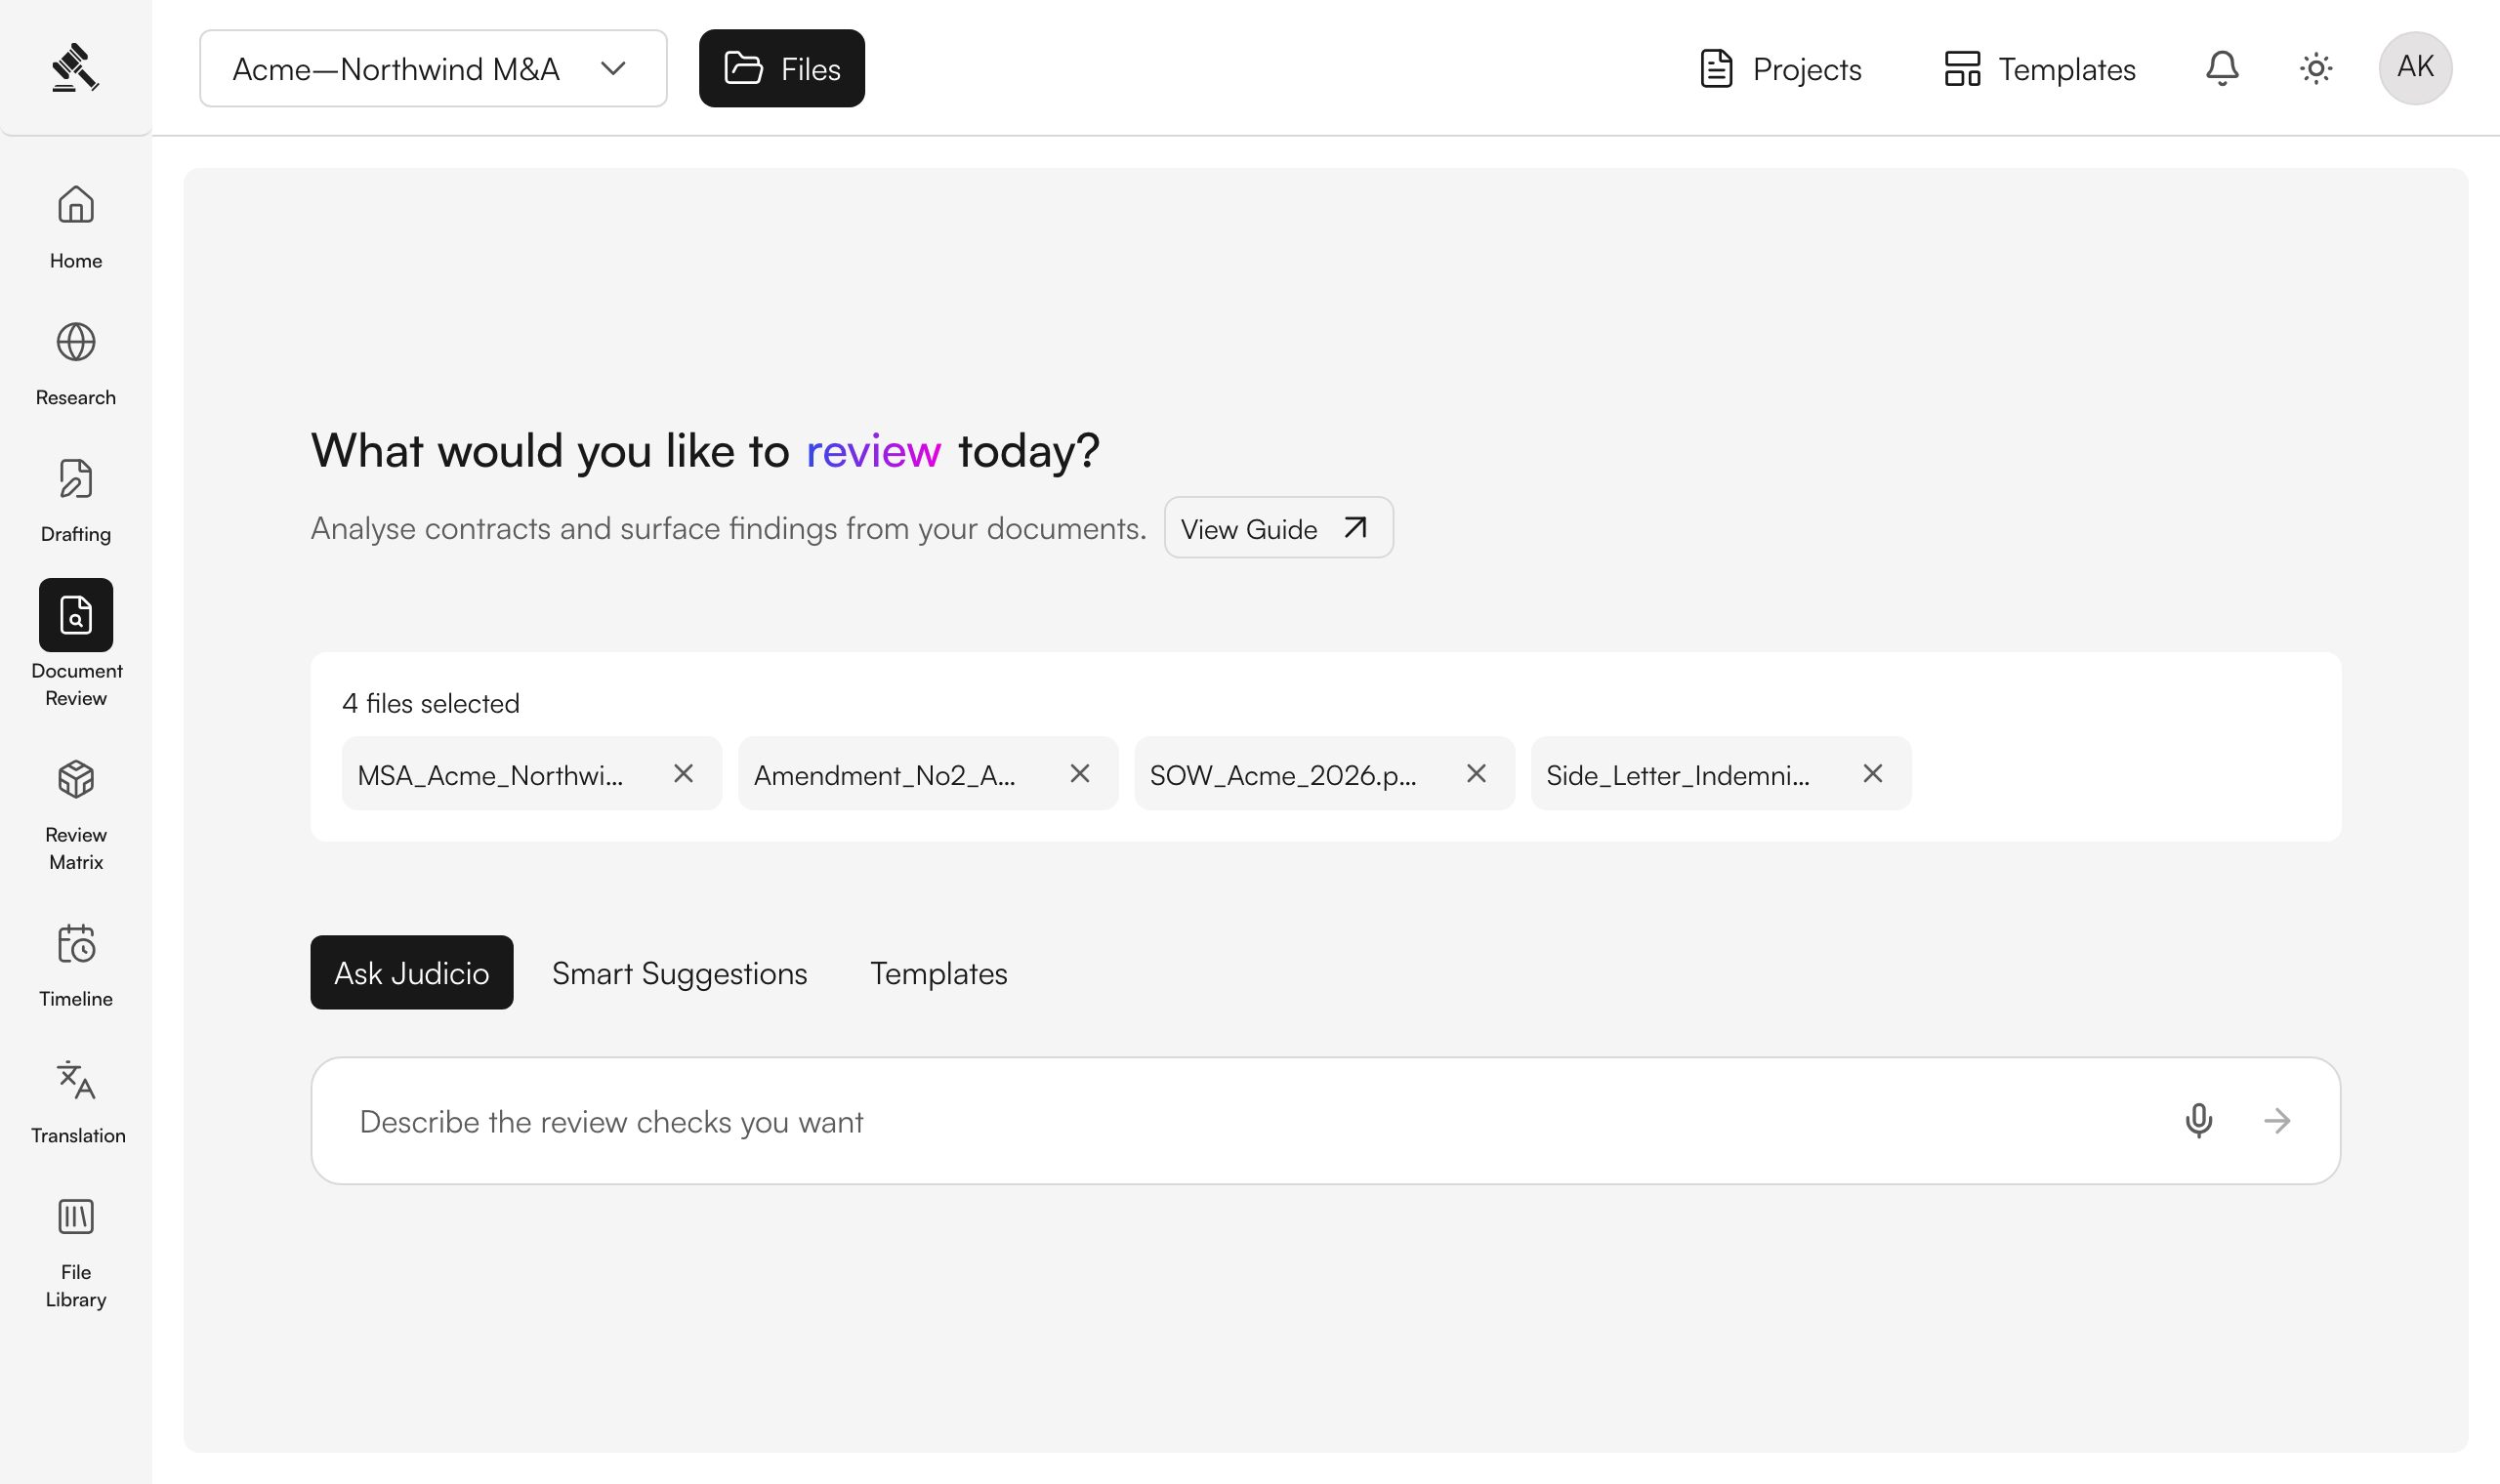Open Templates in the top bar
Screen dimensions: 2500x1484
pyautogui.click(x=2040, y=68)
